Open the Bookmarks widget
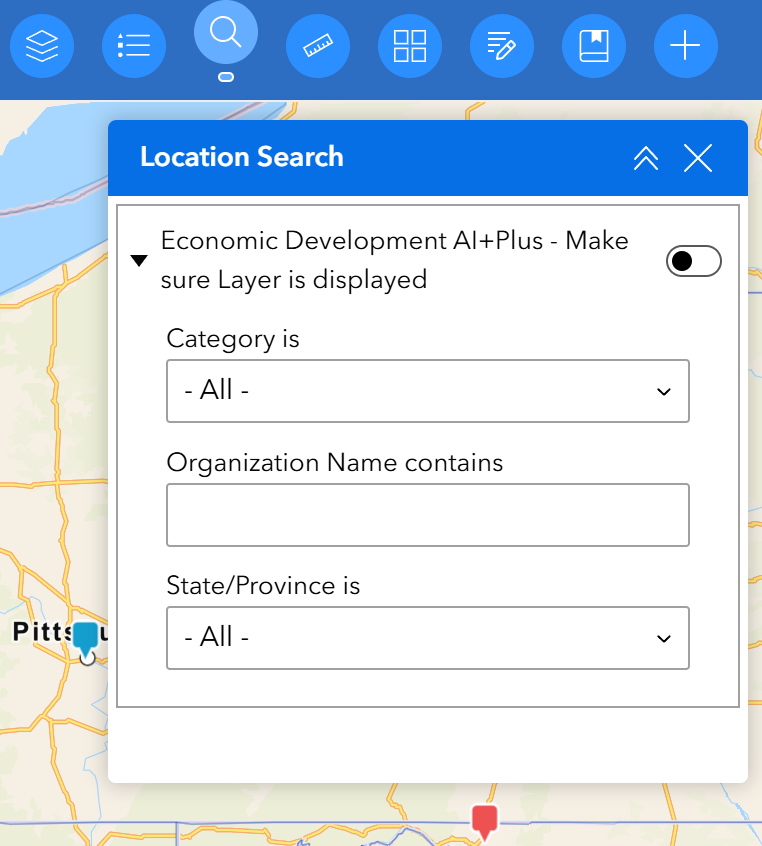 coord(594,46)
